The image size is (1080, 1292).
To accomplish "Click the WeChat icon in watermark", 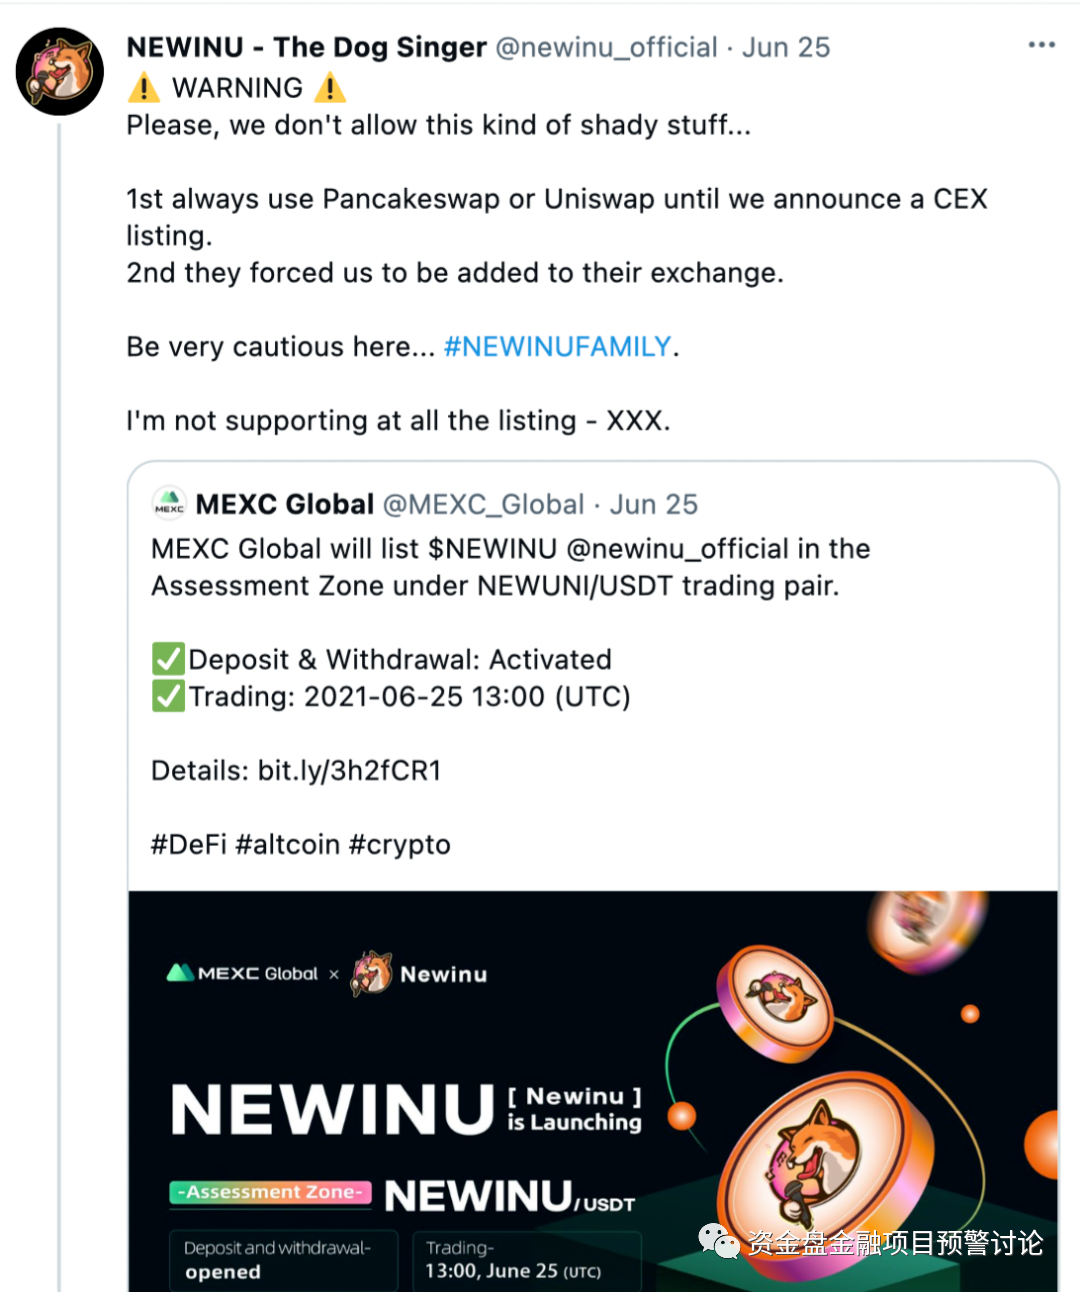I will tap(719, 1241).
